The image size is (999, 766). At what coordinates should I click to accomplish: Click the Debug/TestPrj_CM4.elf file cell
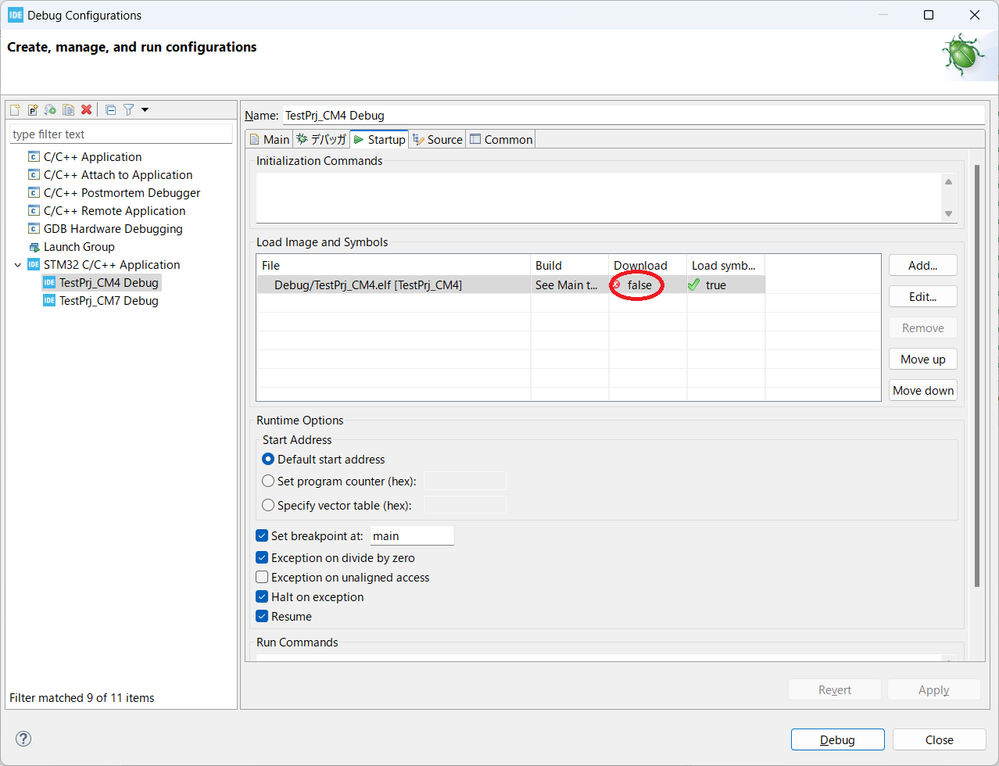[x=393, y=285]
